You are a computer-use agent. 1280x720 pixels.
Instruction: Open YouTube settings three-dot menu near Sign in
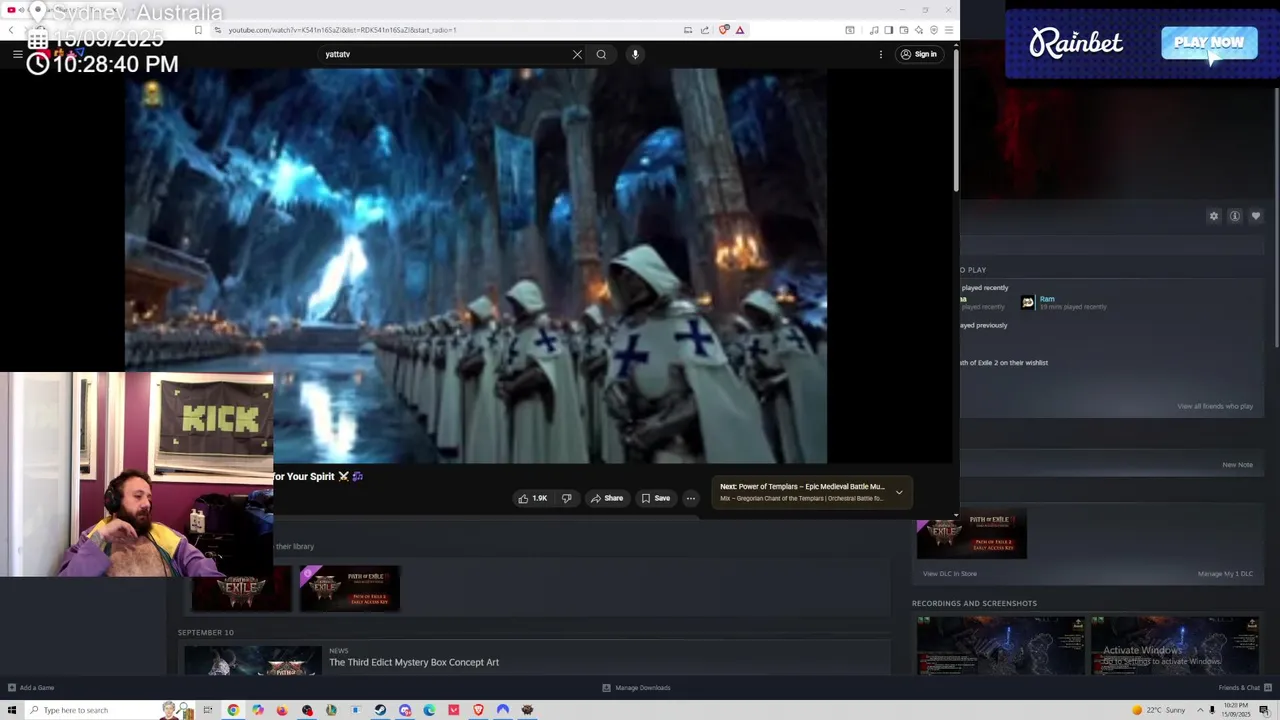coord(881,54)
